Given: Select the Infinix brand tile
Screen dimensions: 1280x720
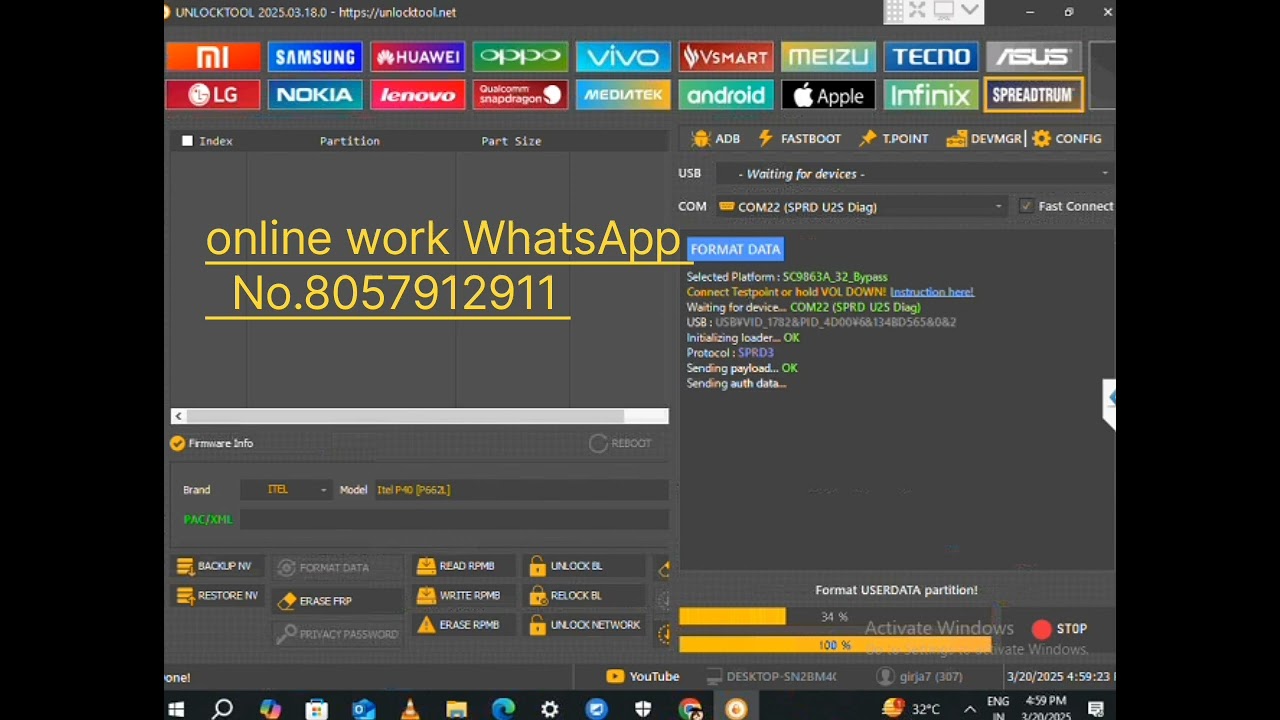Looking at the screenshot, I should (930, 95).
